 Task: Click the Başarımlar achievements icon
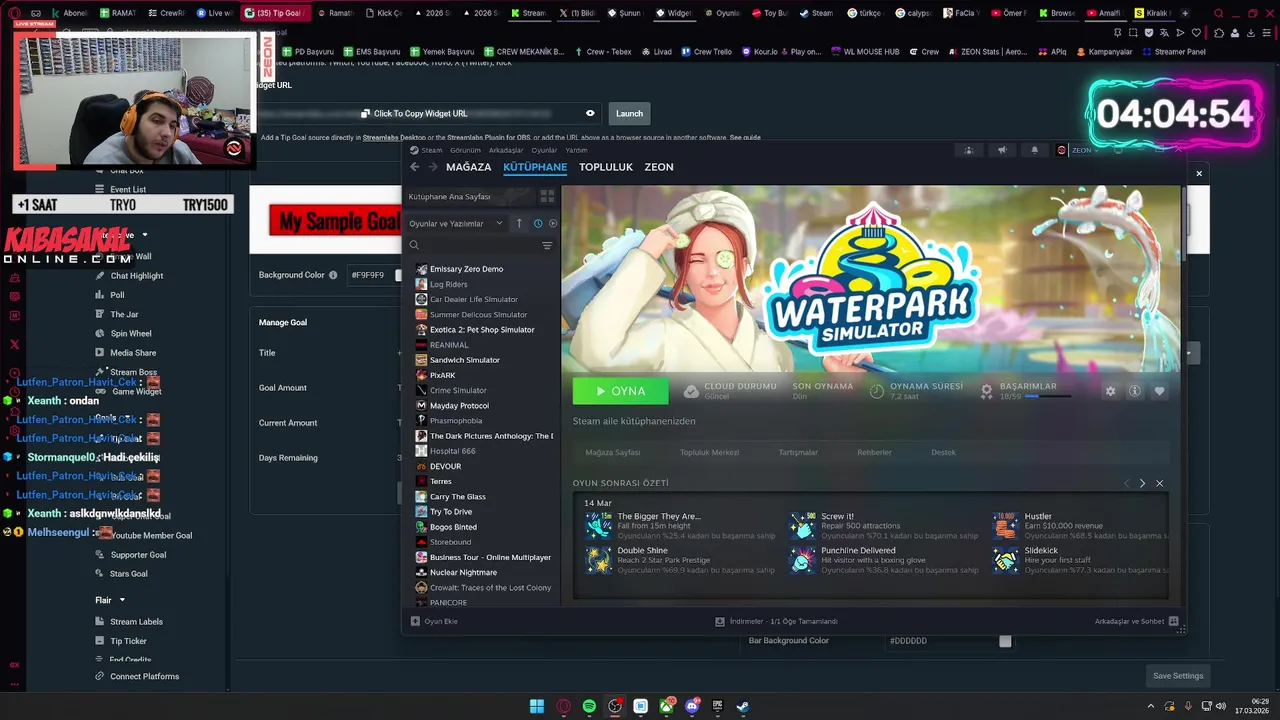pyautogui.click(x=986, y=391)
